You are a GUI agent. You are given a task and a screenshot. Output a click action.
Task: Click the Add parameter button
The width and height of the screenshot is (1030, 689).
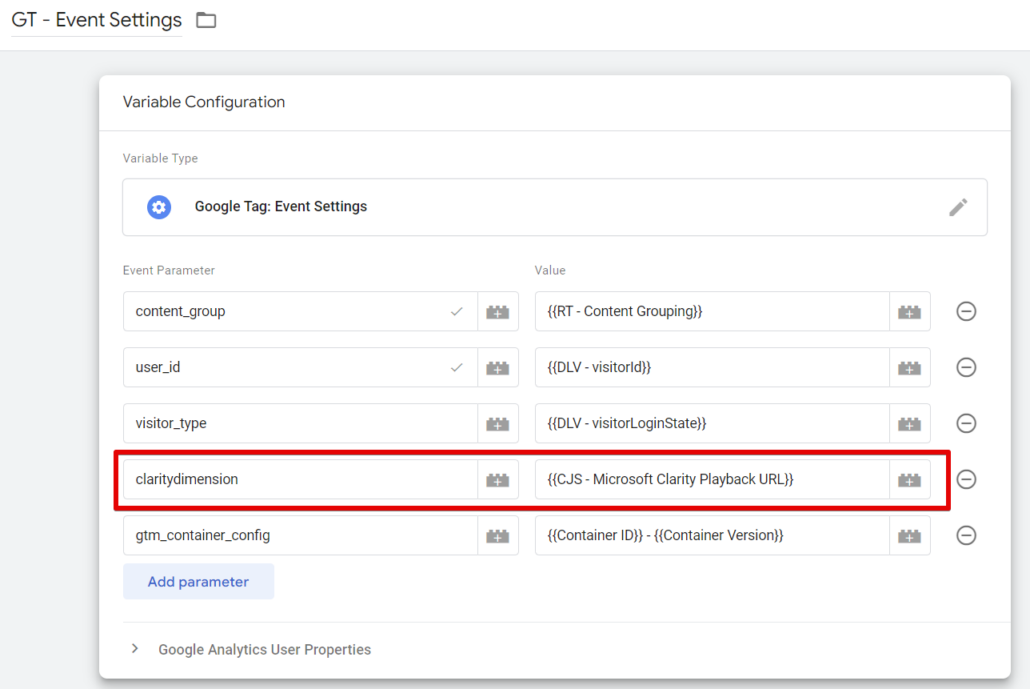coord(198,581)
